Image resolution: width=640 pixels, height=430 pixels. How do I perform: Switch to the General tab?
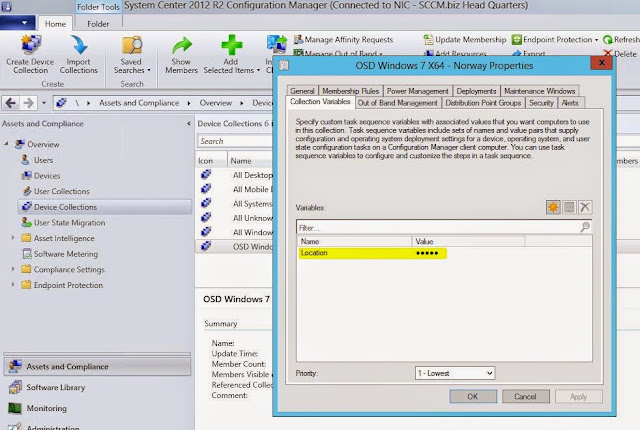[x=302, y=91]
